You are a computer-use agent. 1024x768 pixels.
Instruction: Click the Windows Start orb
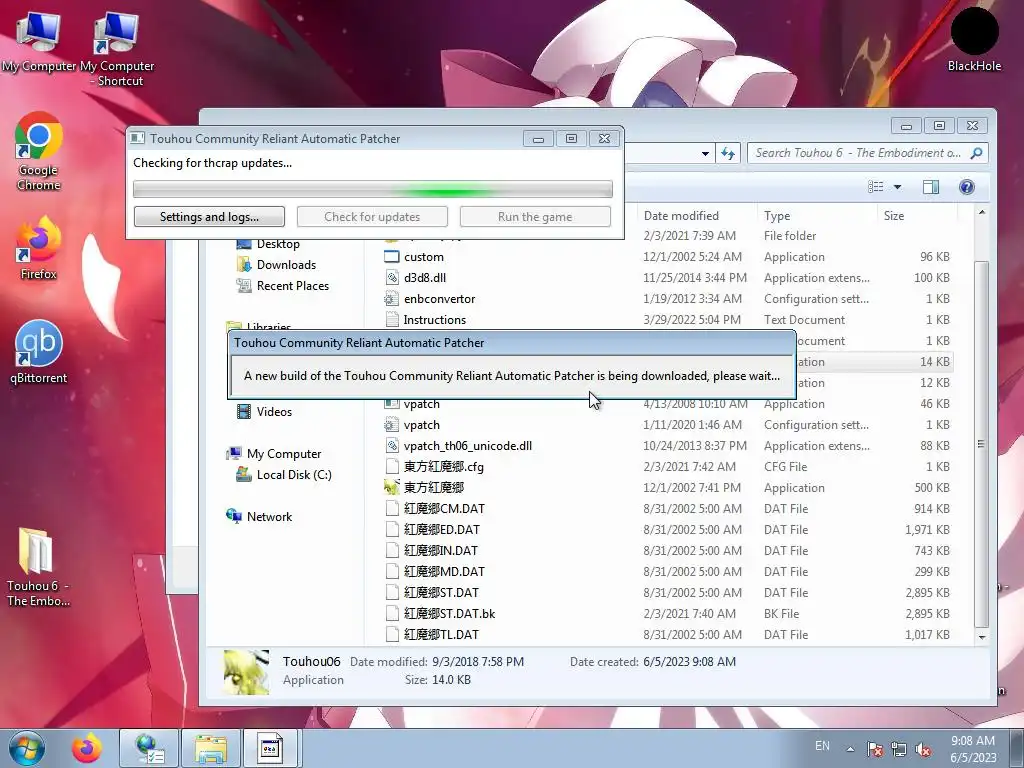point(27,748)
